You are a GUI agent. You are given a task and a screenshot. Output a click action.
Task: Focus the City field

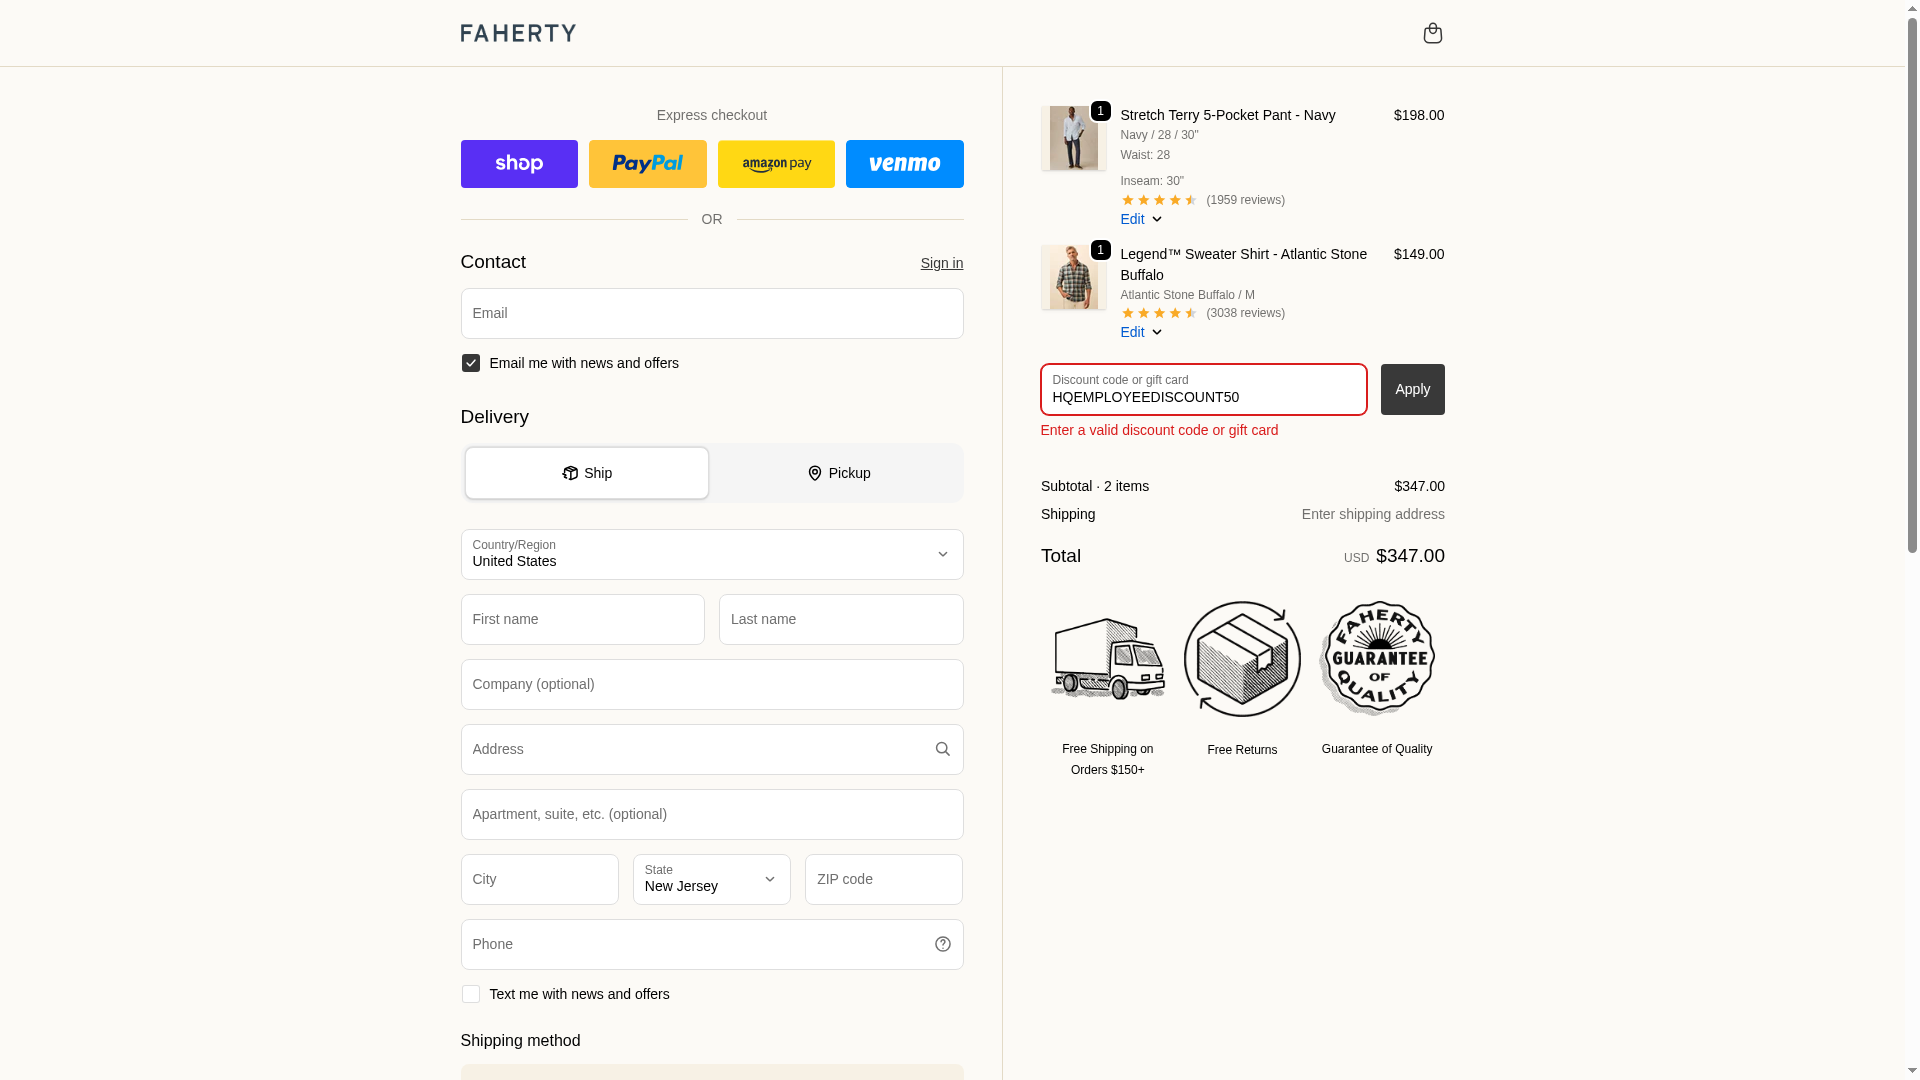tap(540, 880)
